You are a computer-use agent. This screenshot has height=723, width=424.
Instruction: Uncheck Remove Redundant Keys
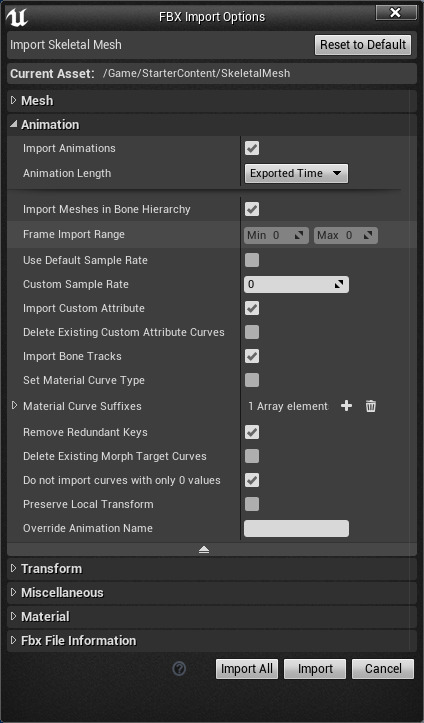(x=252, y=432)
